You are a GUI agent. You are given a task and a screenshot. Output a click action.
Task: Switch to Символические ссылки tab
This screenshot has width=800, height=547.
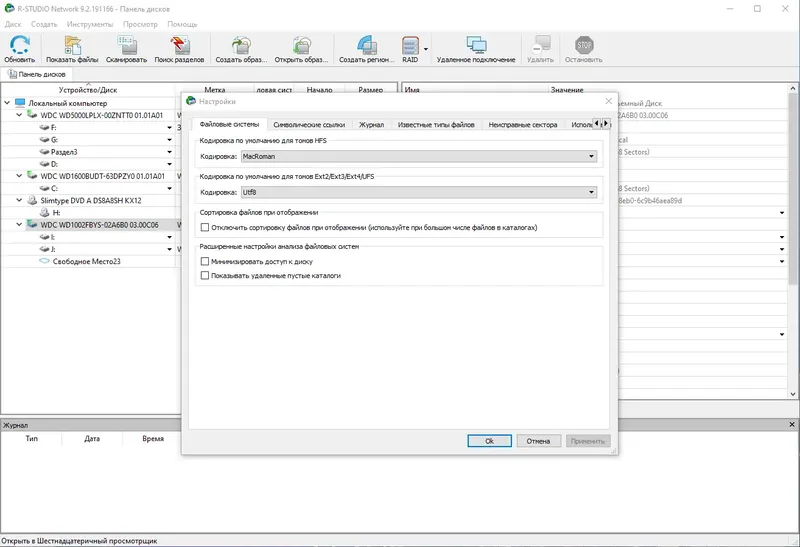[x=309, y=125]
